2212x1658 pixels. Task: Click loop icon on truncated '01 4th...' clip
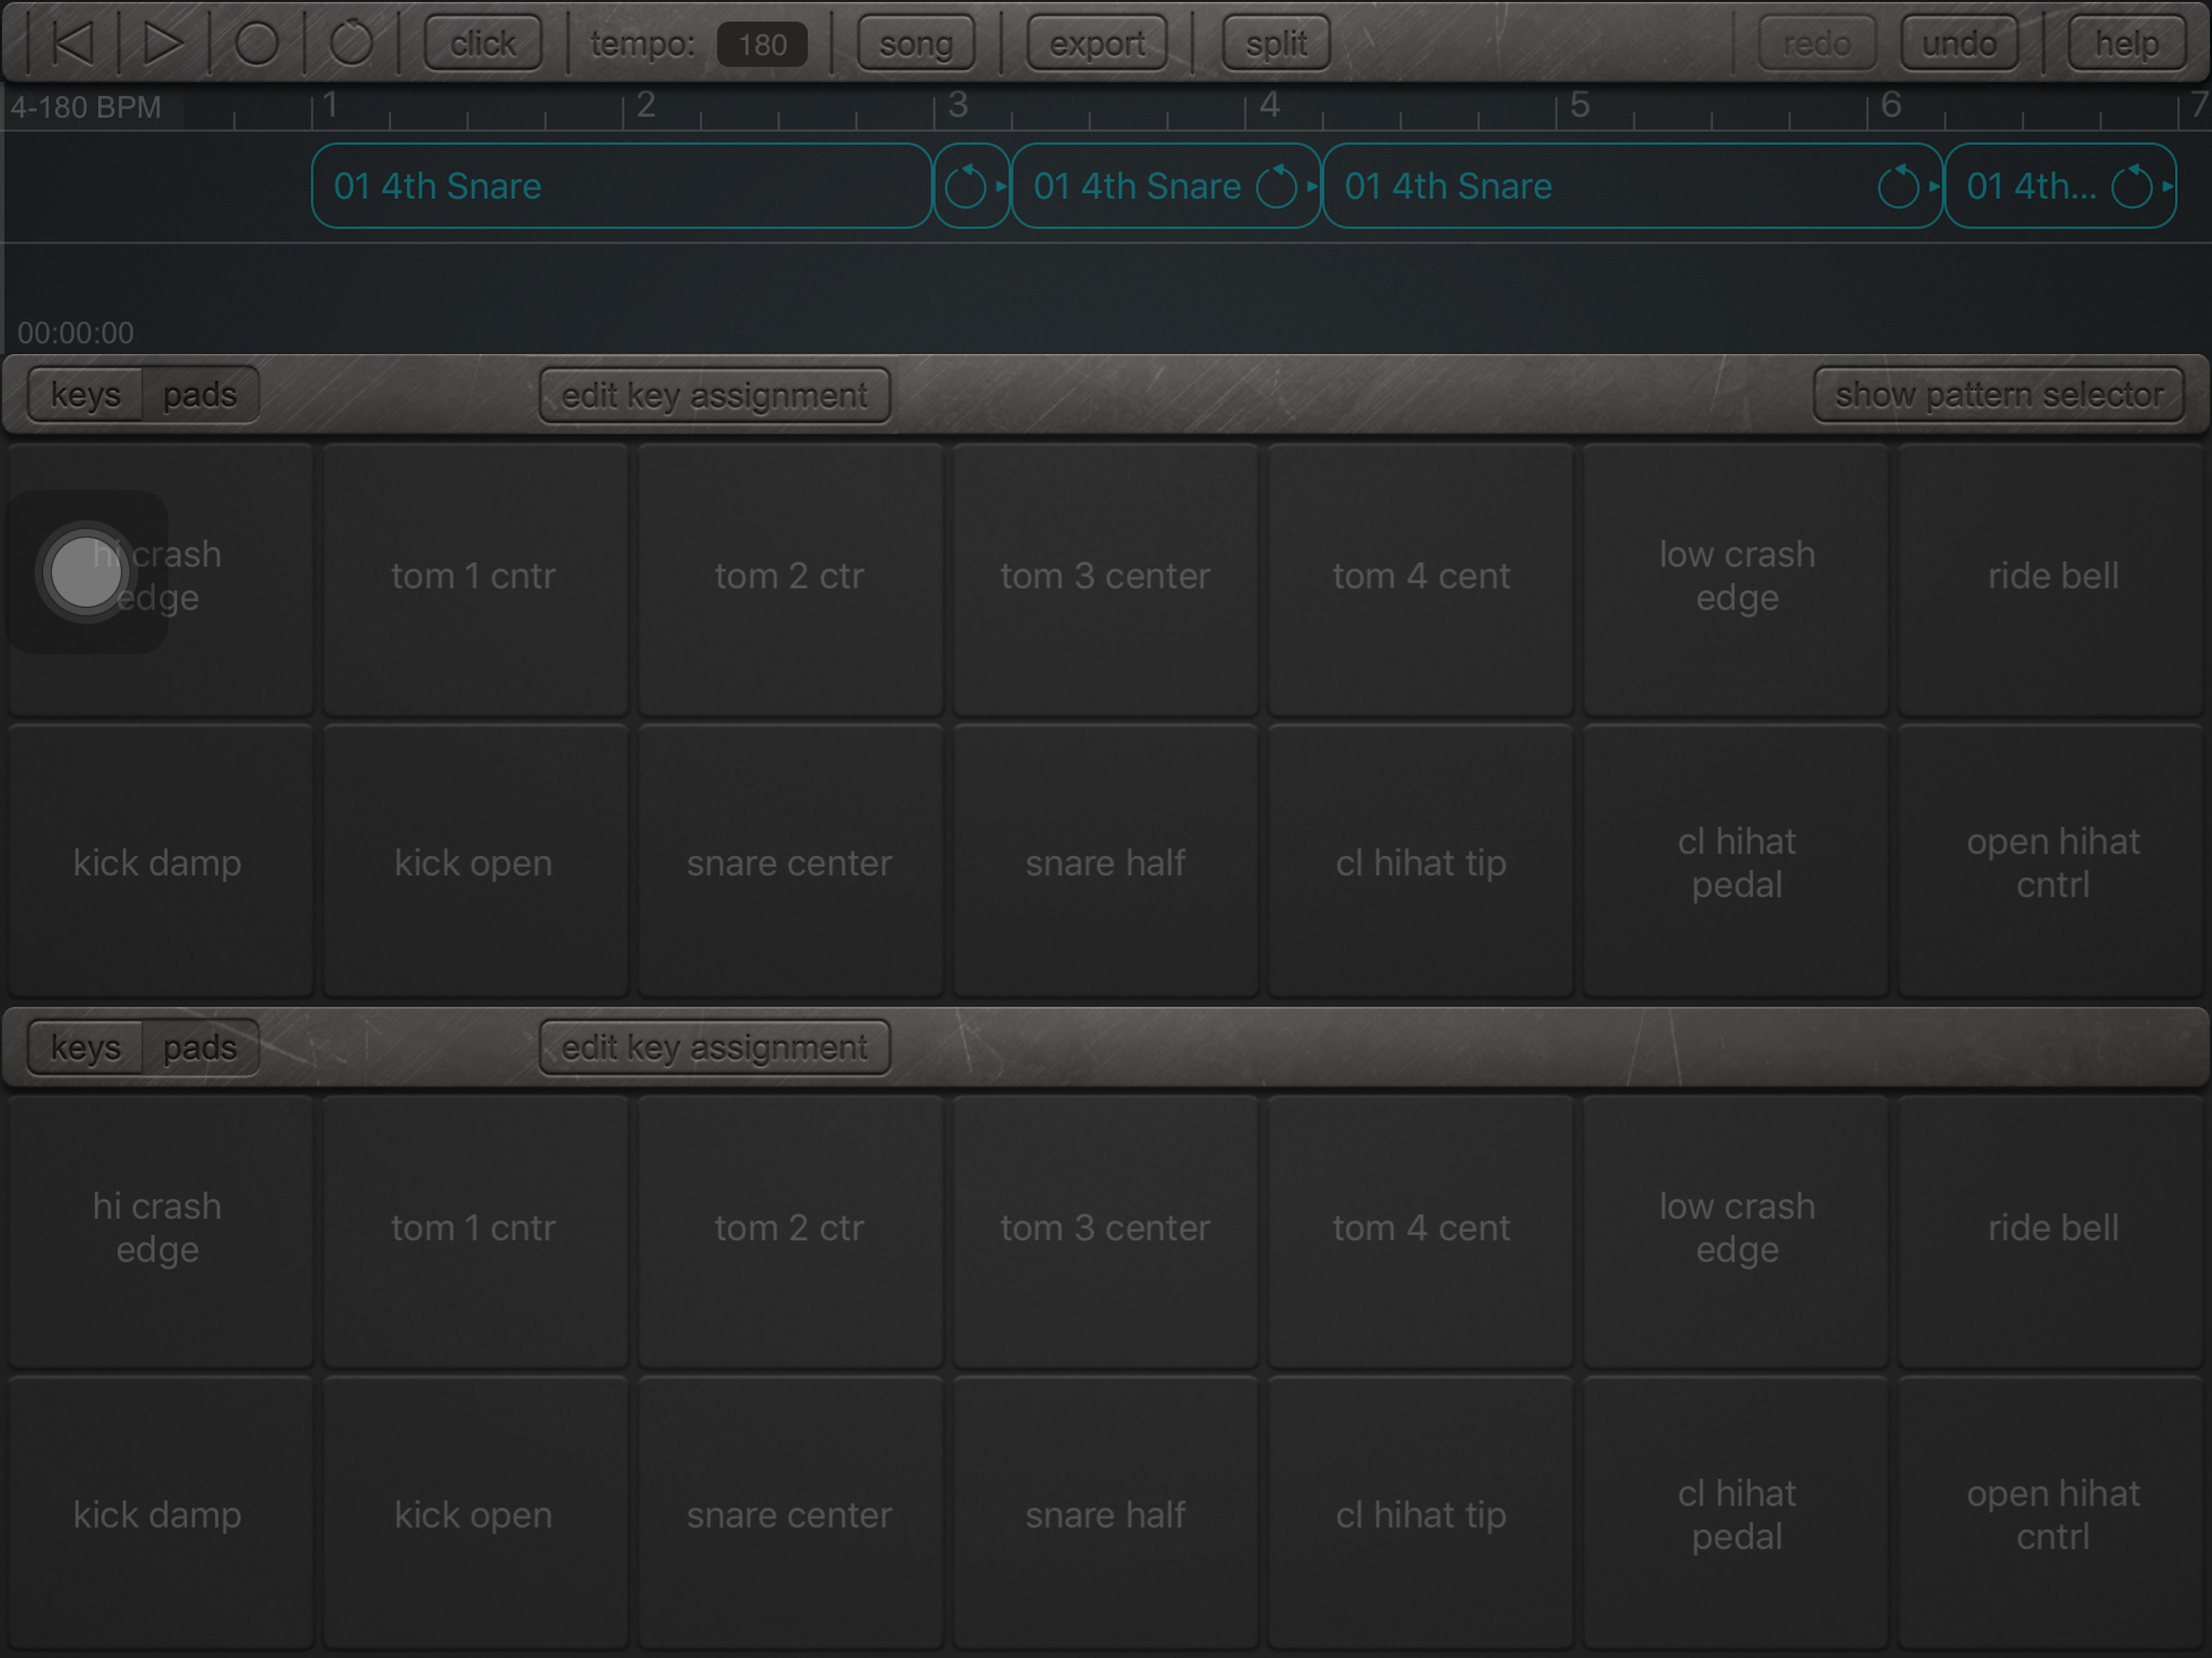click(2131, 187)
